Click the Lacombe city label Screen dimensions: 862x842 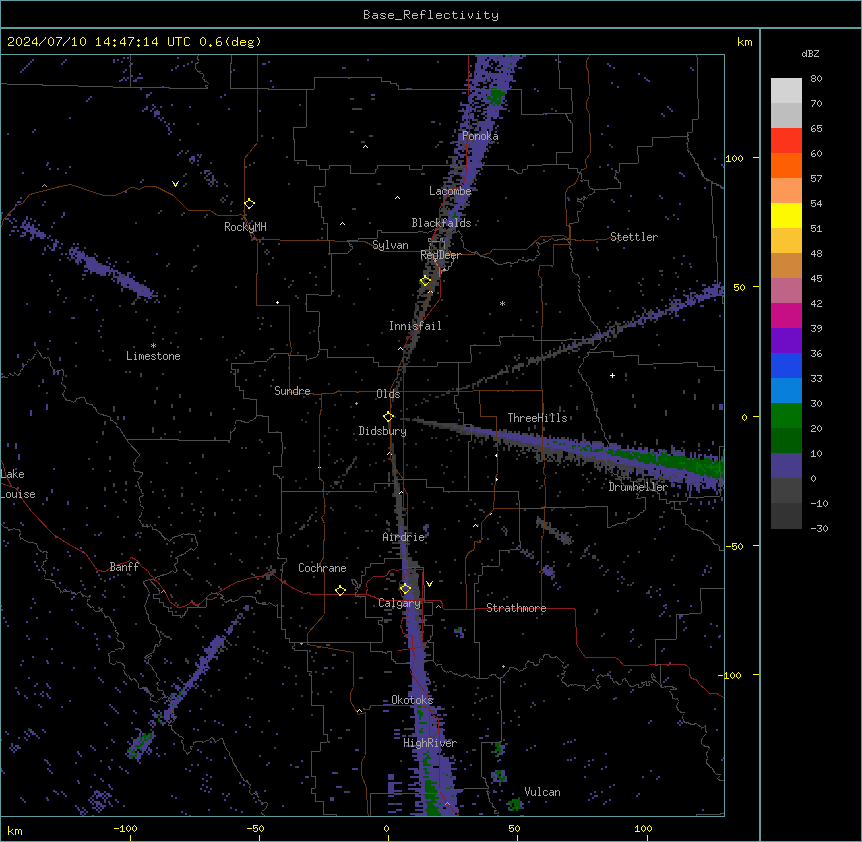pyautogui.click(x=450, y=191)
